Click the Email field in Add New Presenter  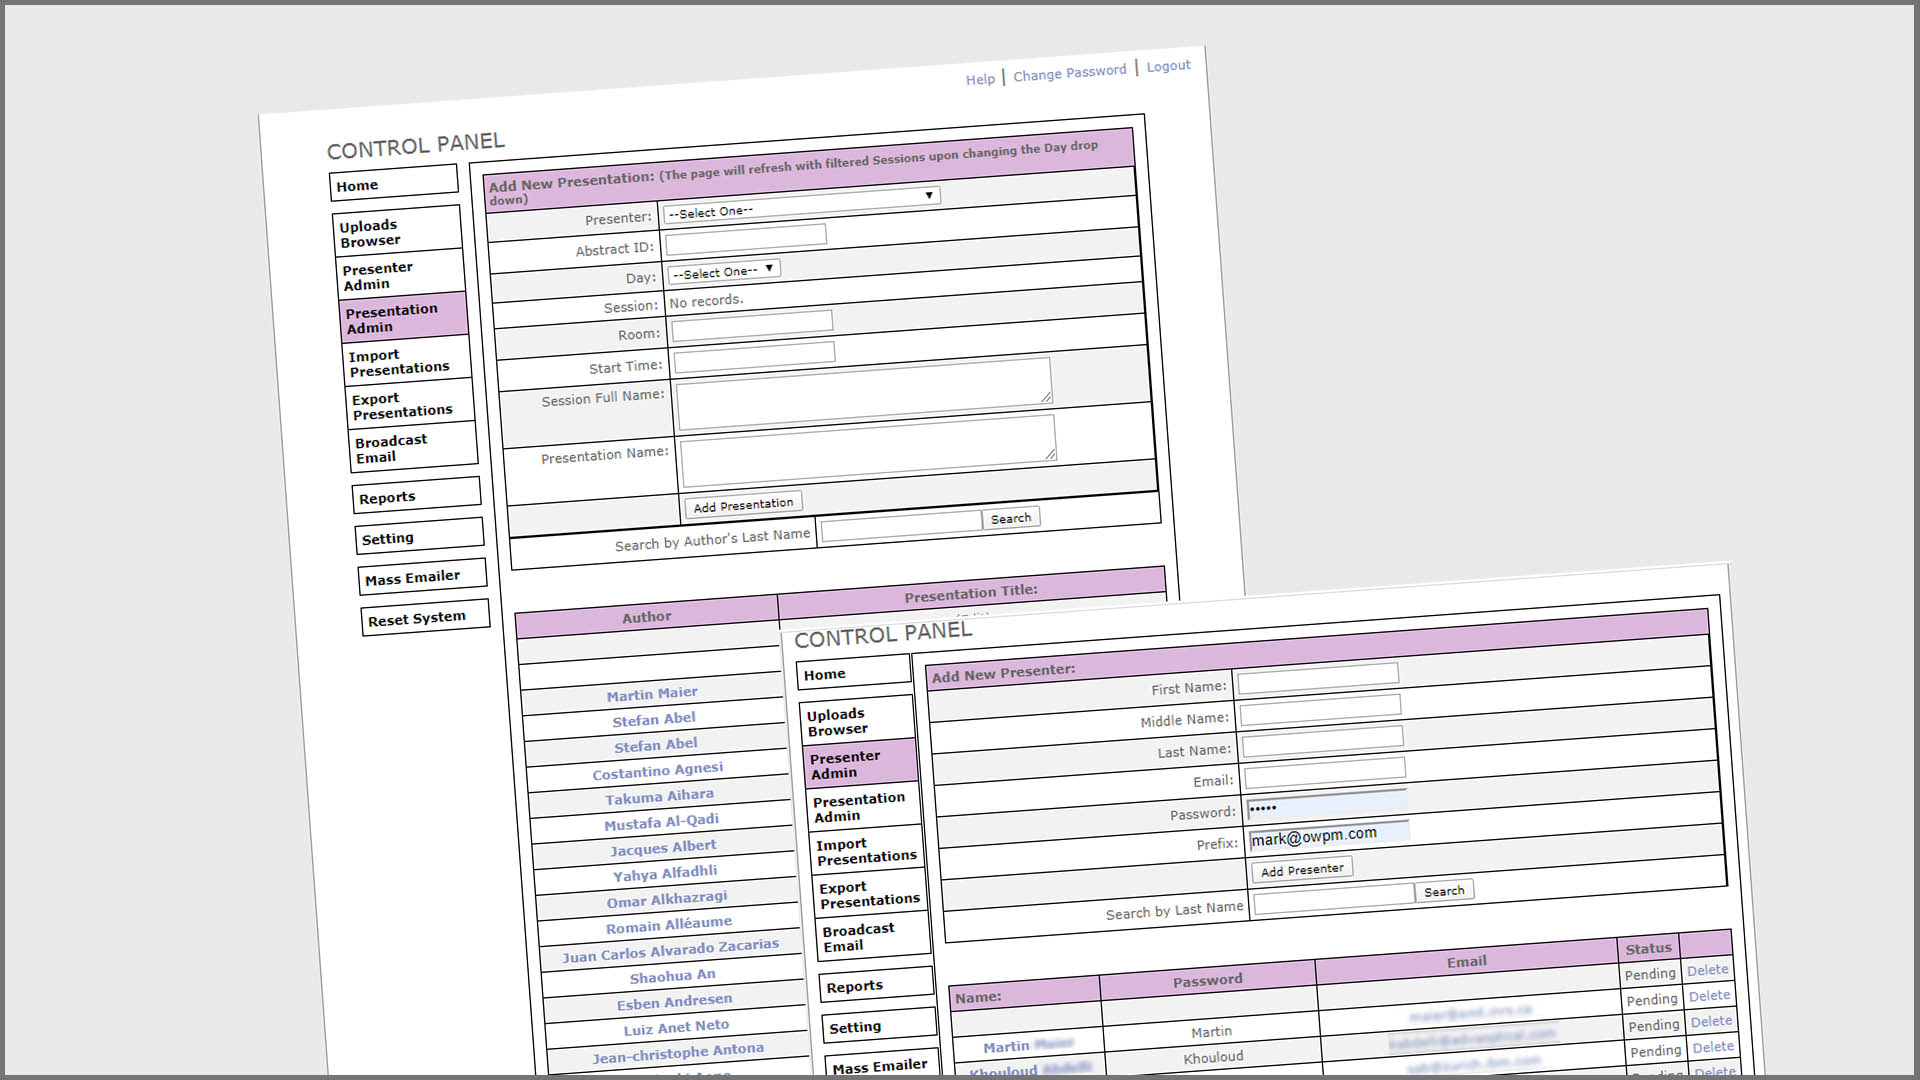[x=1324, y=772]
